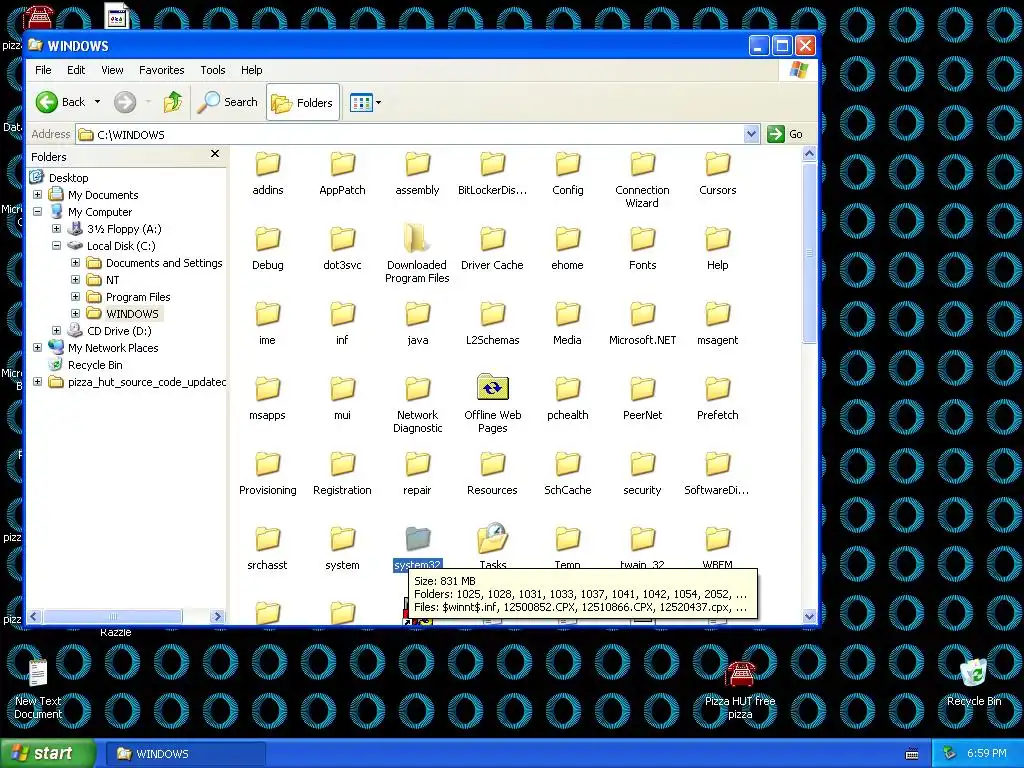The height and width of the screenshot is (768, 1024).
Task: Select the NT folder in tree
Action: click(112, 280)
